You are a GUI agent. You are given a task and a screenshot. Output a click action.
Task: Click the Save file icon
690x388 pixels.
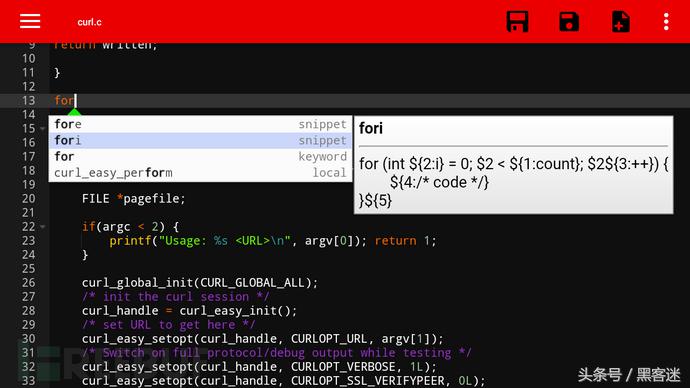pos(569,22)
